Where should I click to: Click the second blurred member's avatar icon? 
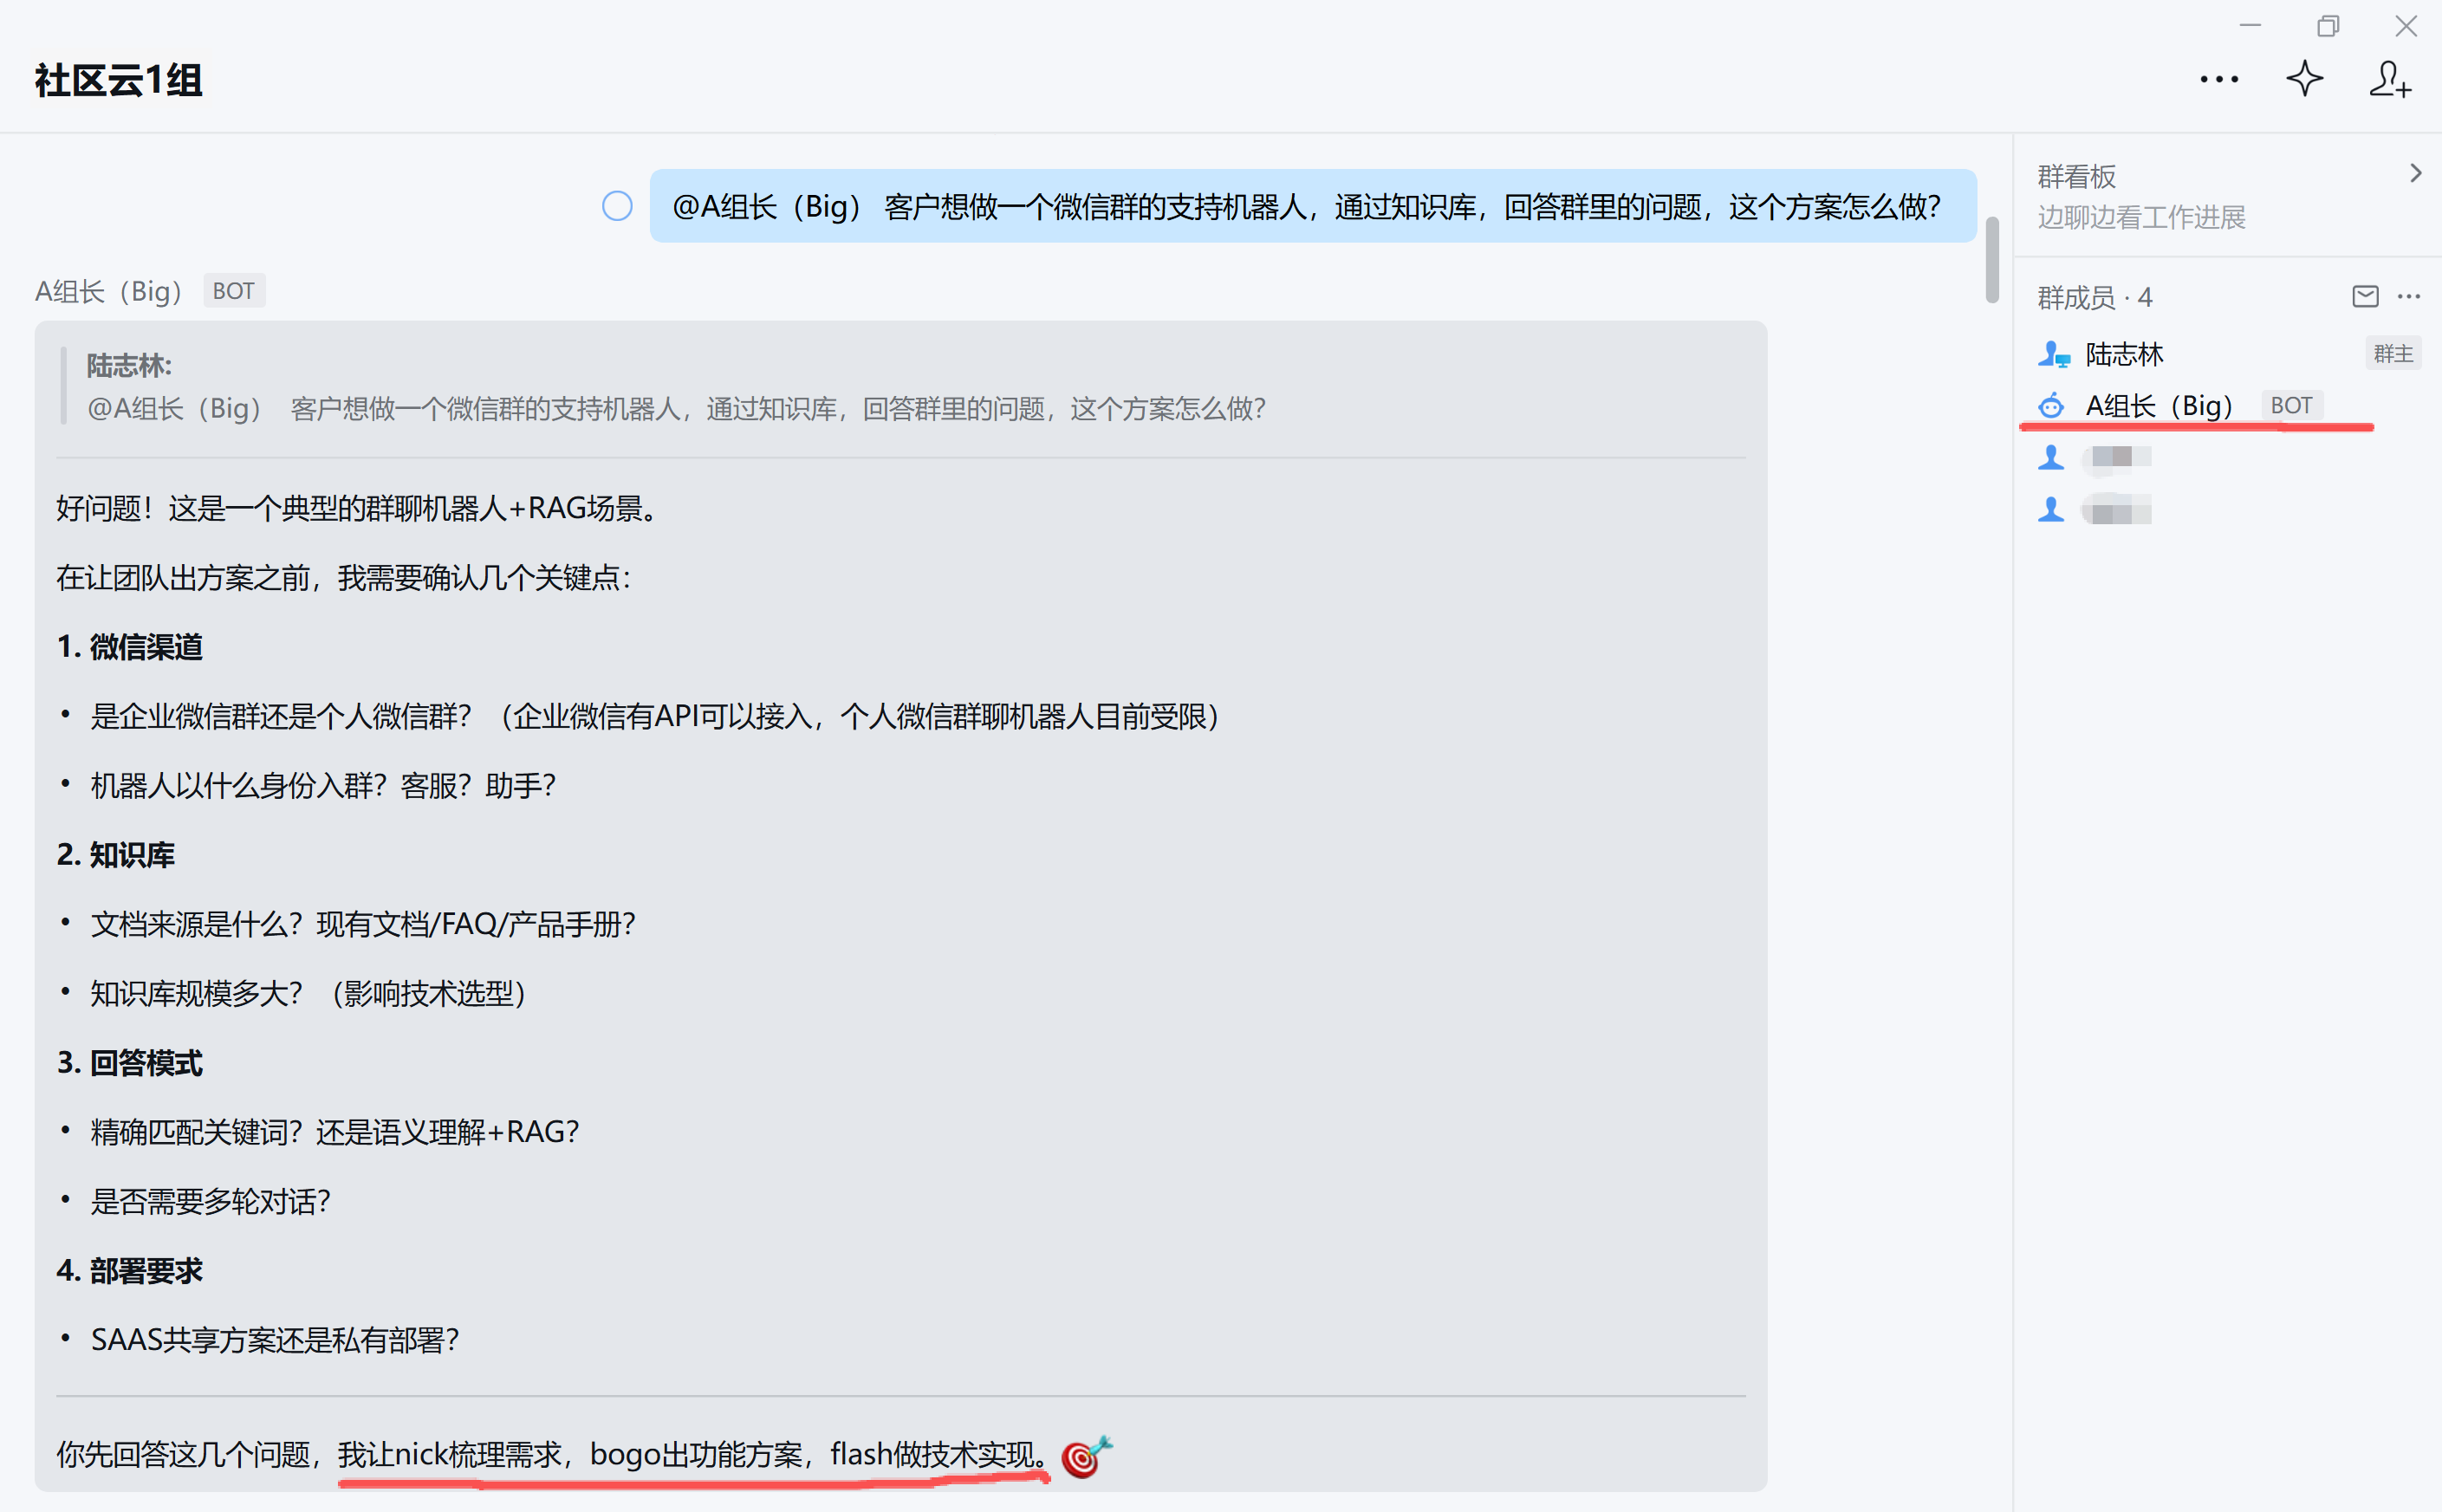click(x=2051, y=510)
